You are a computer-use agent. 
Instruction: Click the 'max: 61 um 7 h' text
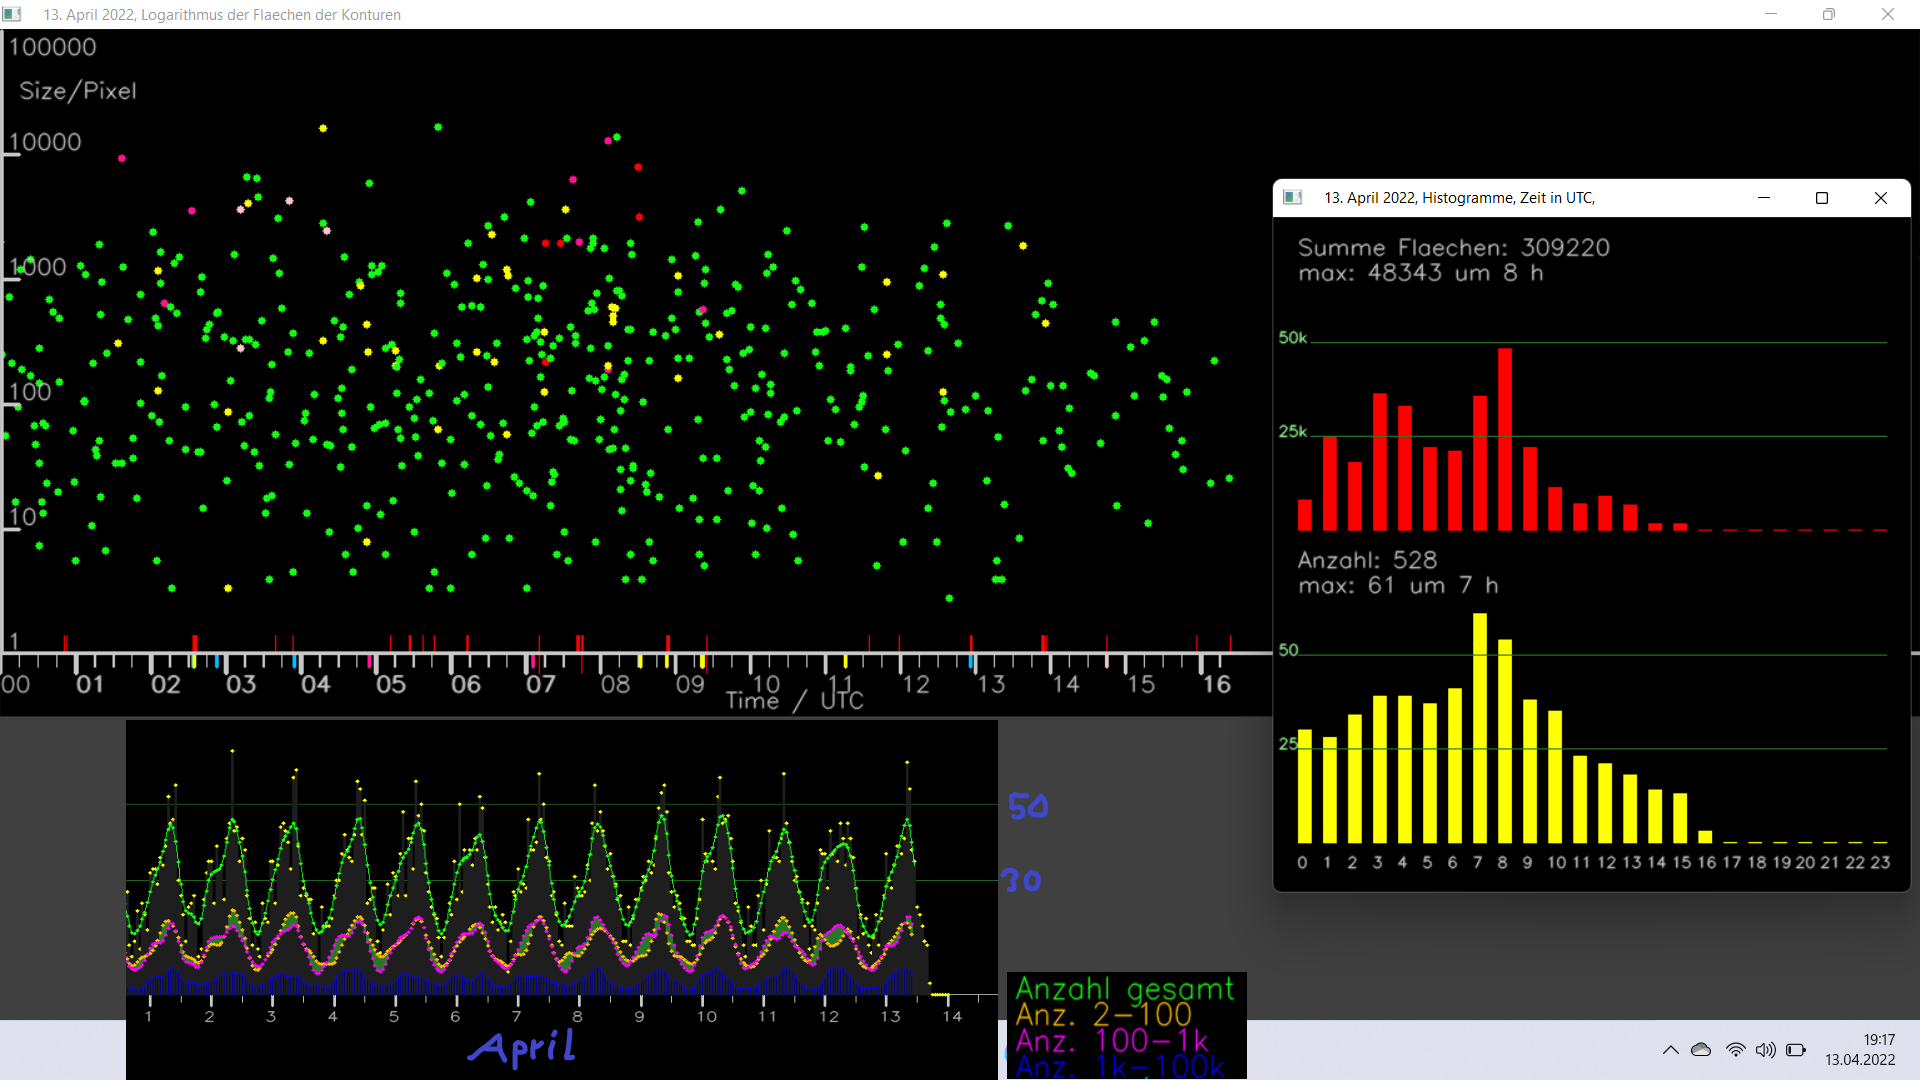point(1398,585)
